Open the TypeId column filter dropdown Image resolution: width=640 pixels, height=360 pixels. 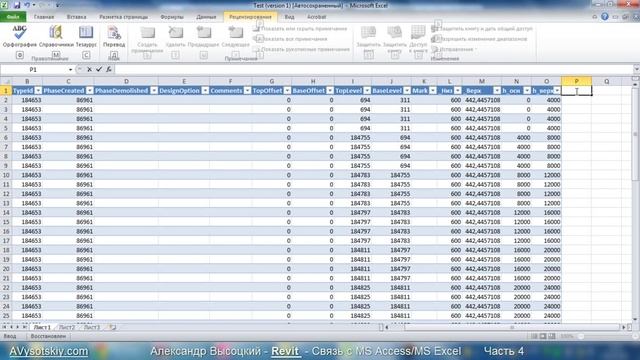[x=38, y=91]
